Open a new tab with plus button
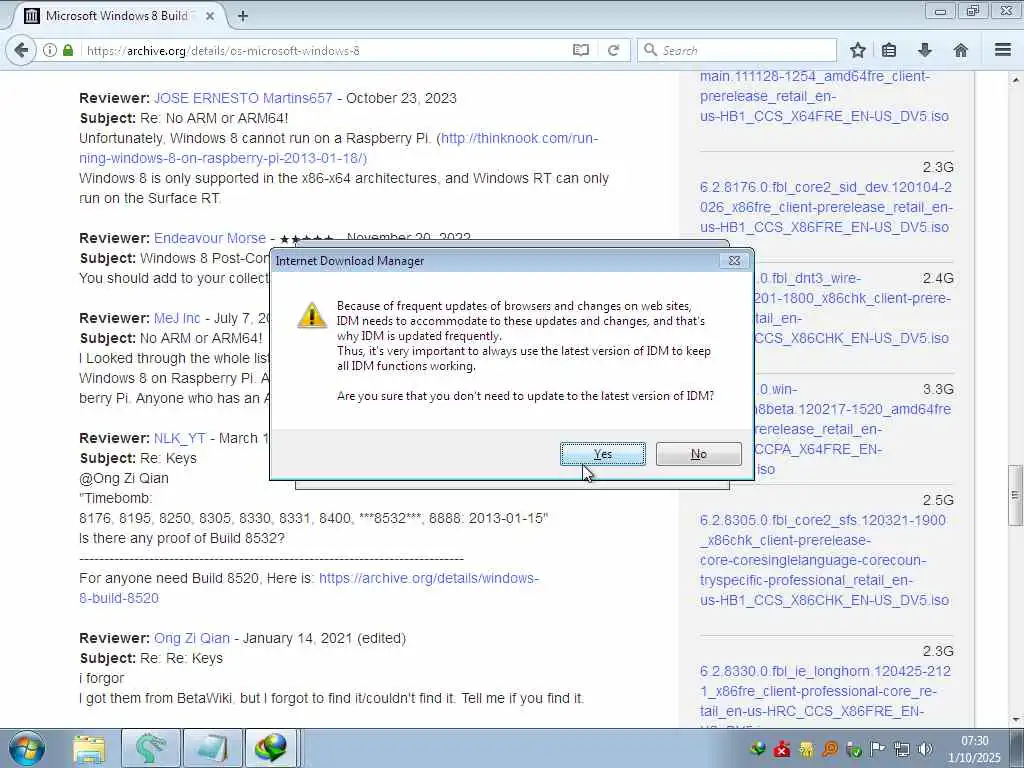This screenshot has height=768, width=1024. [x=242, y=16]
